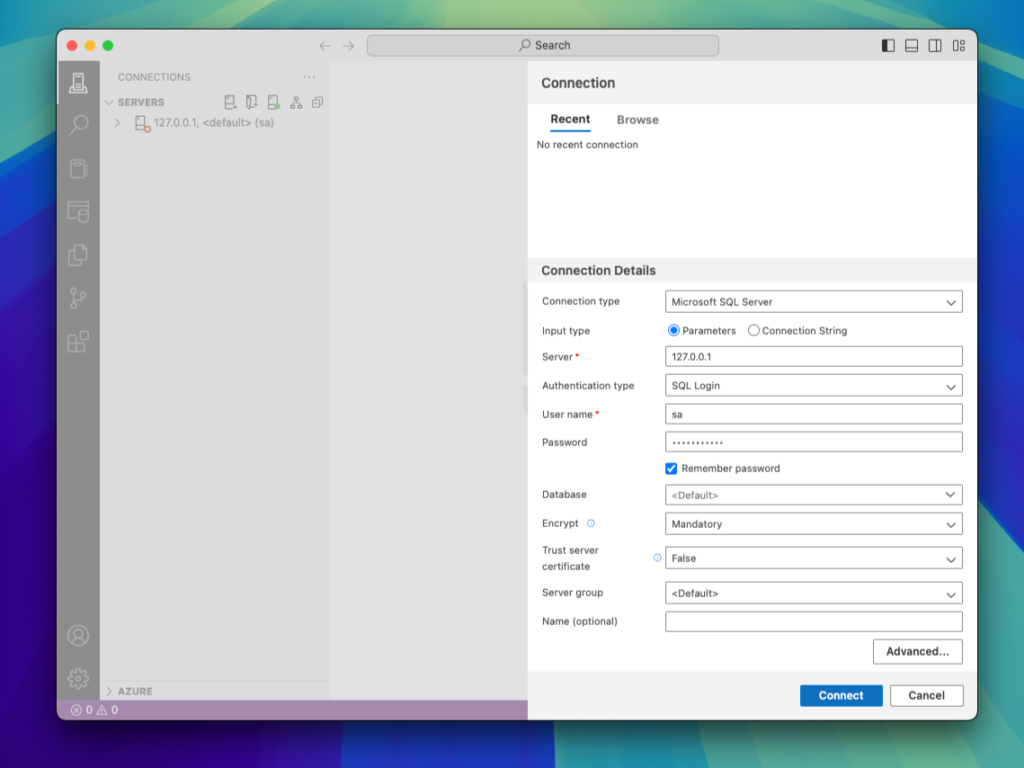Viewport: 1024px width, 768px height.
Task: Click the errors count in status bar
Action: [x=82, y=710]
